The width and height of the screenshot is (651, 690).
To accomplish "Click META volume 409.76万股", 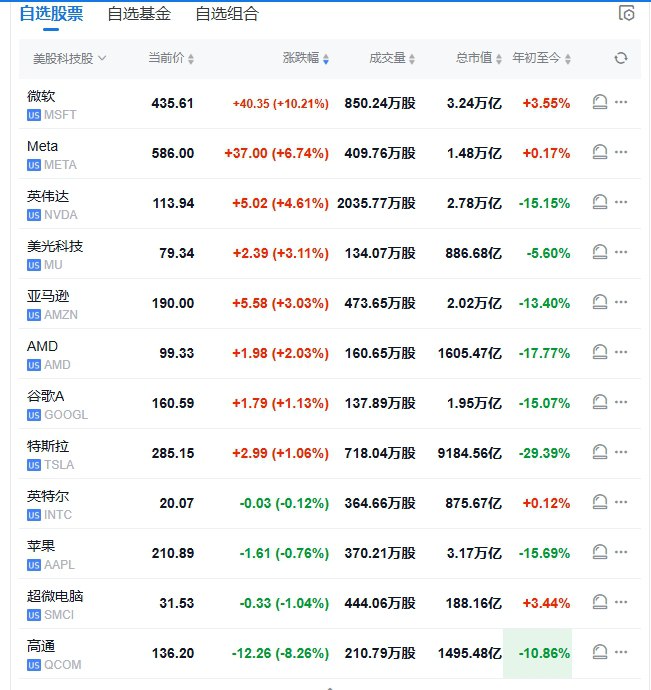I will click(x=380, y=154).
